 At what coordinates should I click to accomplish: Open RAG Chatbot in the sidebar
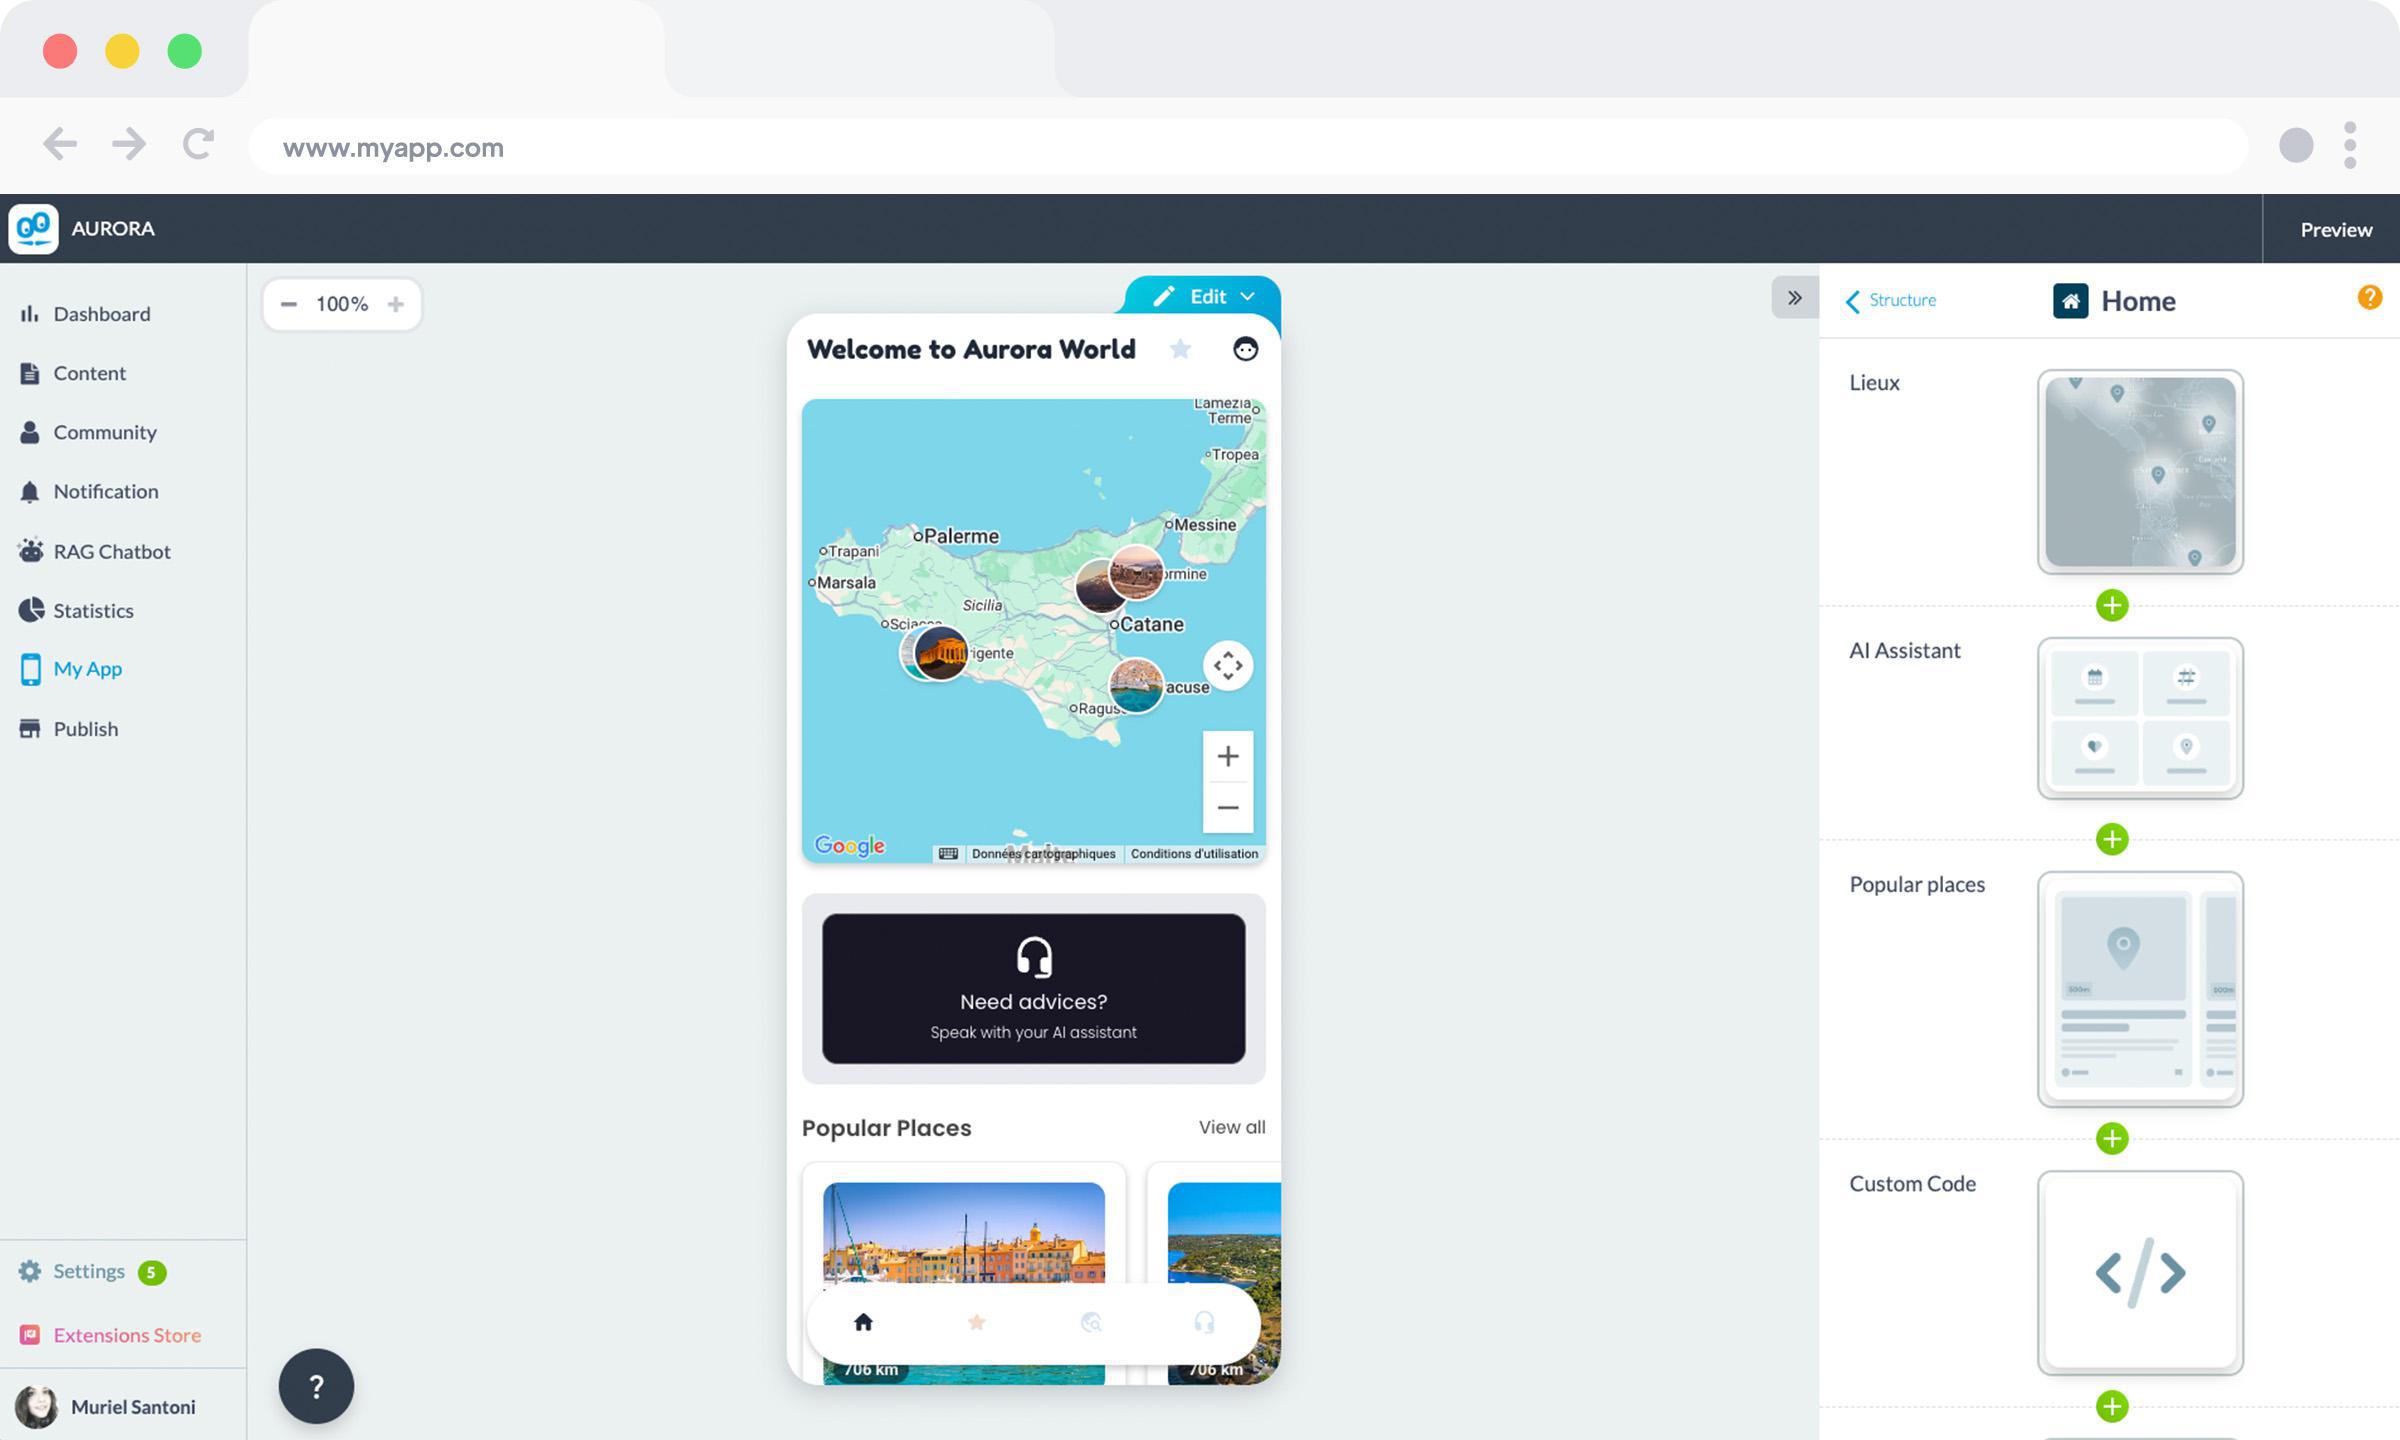111,551
